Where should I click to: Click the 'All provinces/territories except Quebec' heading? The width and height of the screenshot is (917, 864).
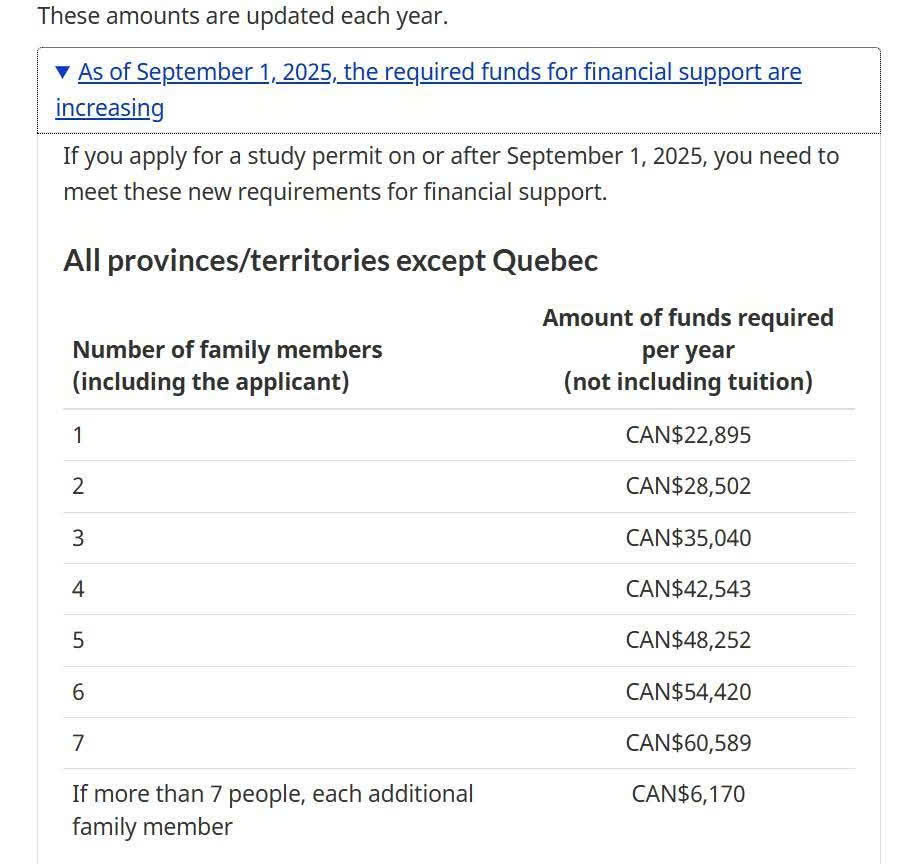click(x=330, y=261)
